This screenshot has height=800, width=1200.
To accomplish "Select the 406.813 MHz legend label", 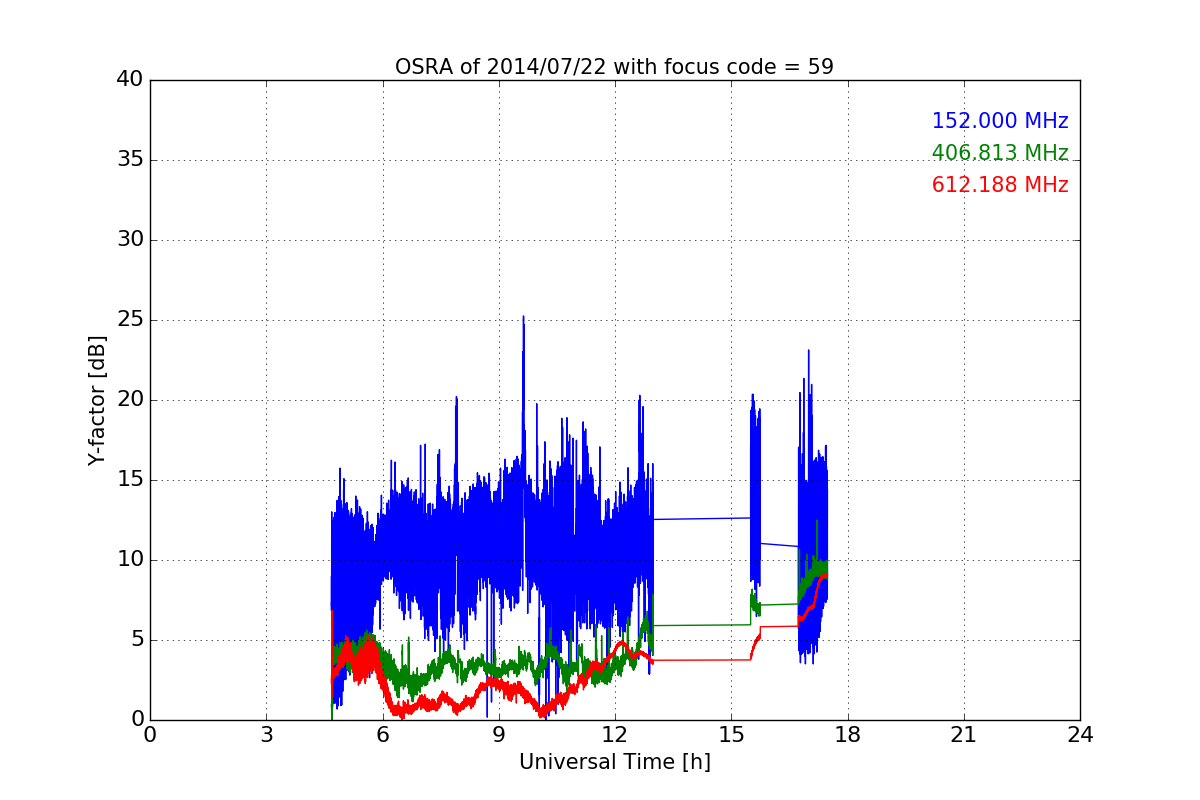I will [x=1000, y=153].
